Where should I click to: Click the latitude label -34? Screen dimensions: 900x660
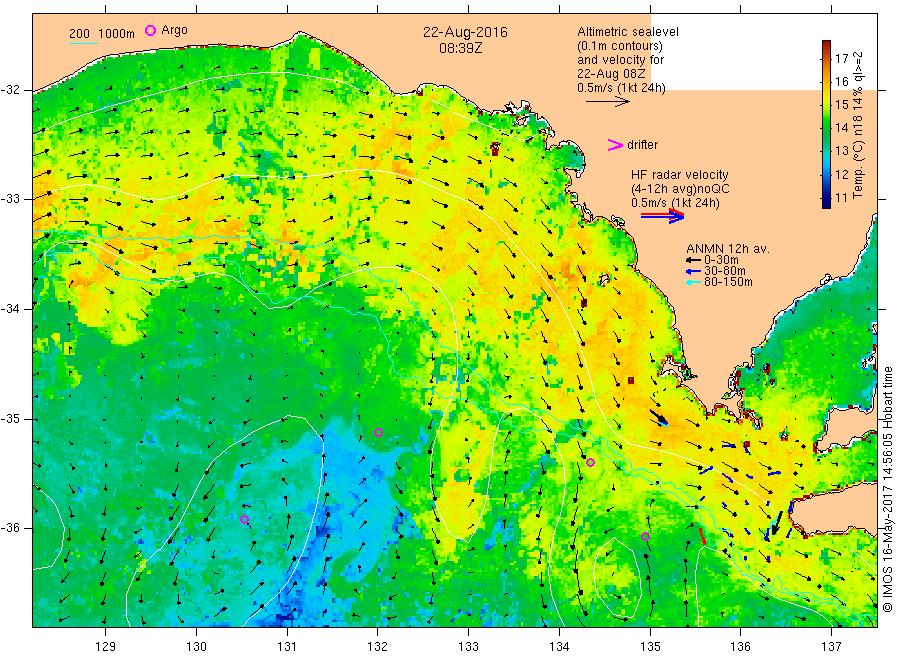(x=10, y=309)
